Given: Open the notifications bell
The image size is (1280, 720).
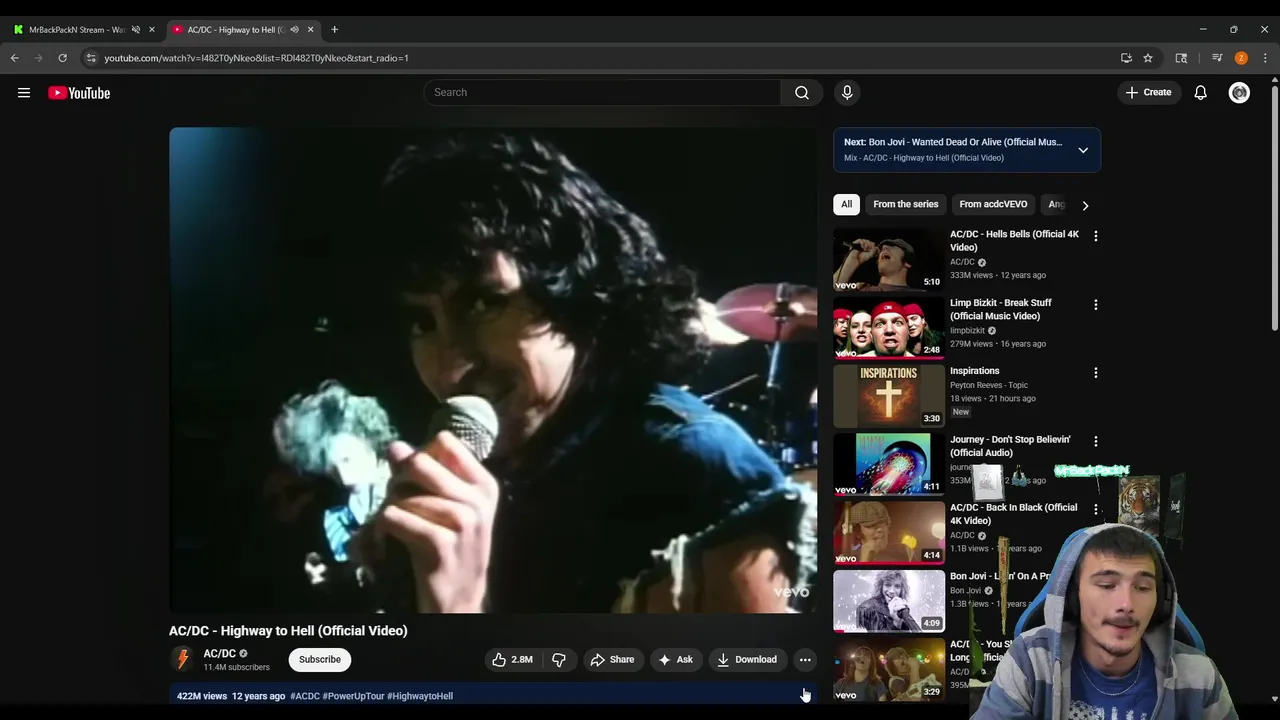Looking at the screenshot, I should coord(1201,92).
